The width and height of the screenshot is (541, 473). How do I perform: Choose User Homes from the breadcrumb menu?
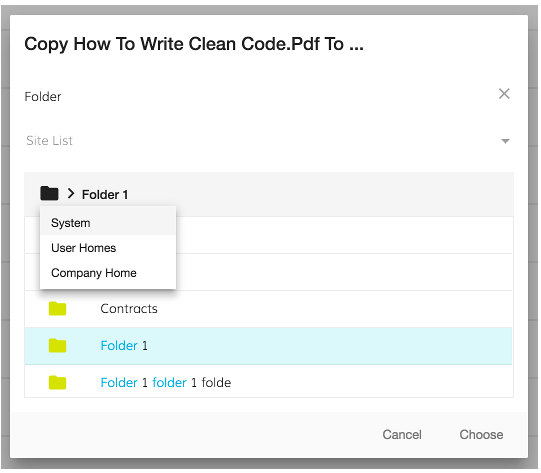click(108, 248)
